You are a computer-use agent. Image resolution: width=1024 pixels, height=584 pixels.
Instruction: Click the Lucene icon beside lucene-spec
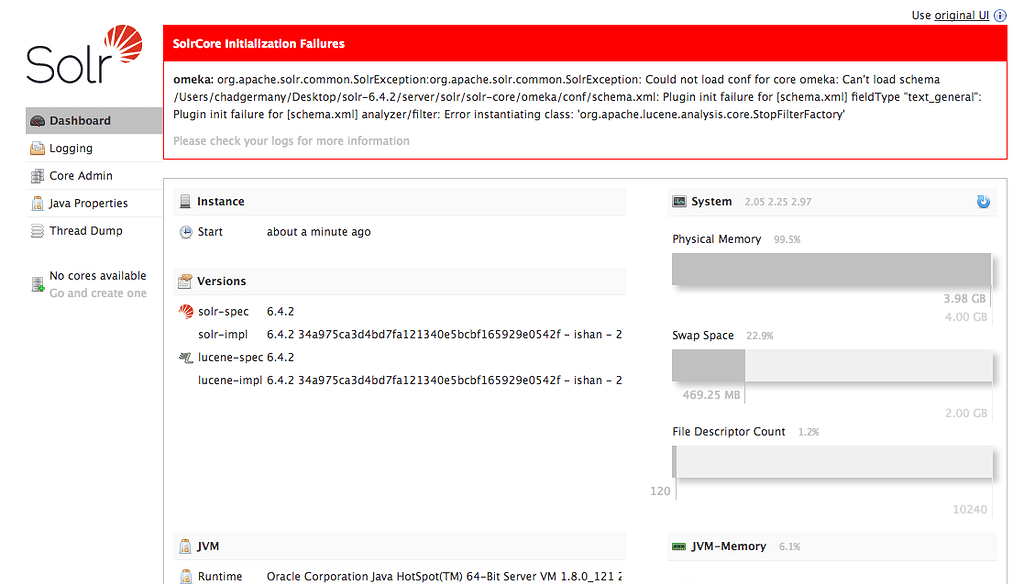coord(184,356)
